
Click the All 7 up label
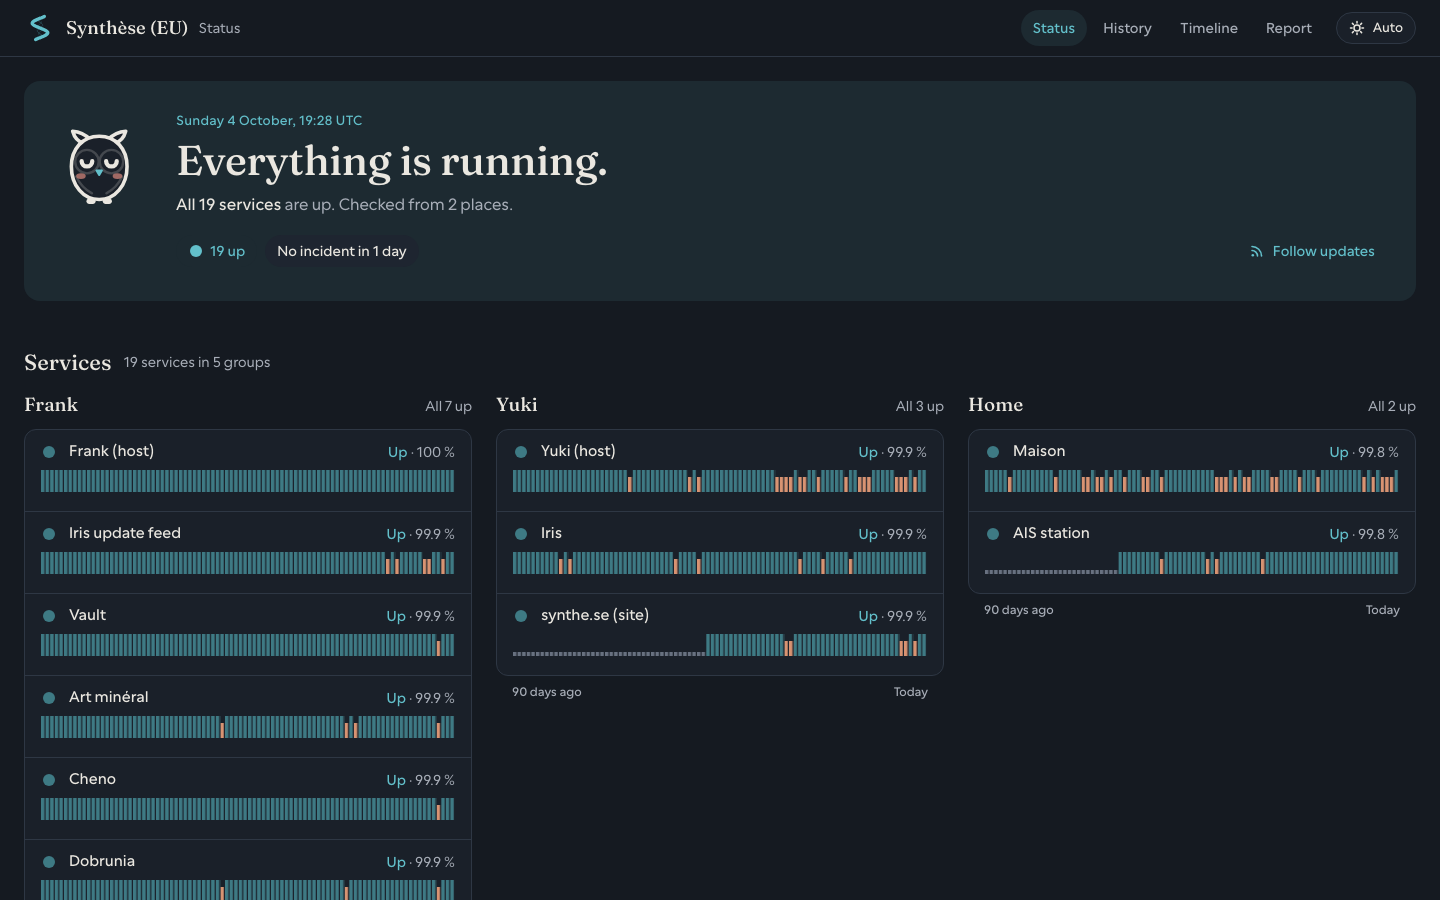pyautogui.click(x=448, y=406)
